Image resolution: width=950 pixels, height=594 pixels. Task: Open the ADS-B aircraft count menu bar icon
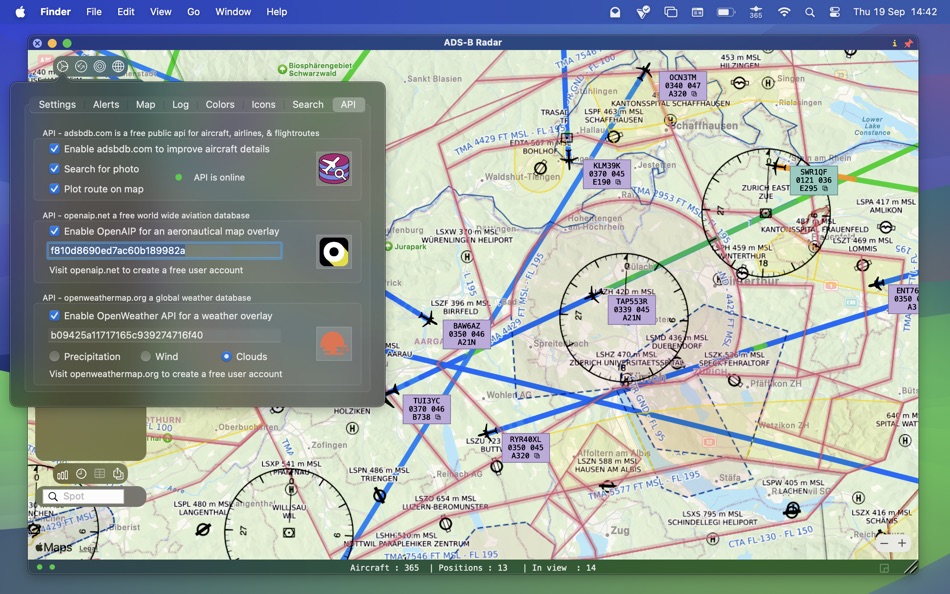tap(756, 12)
